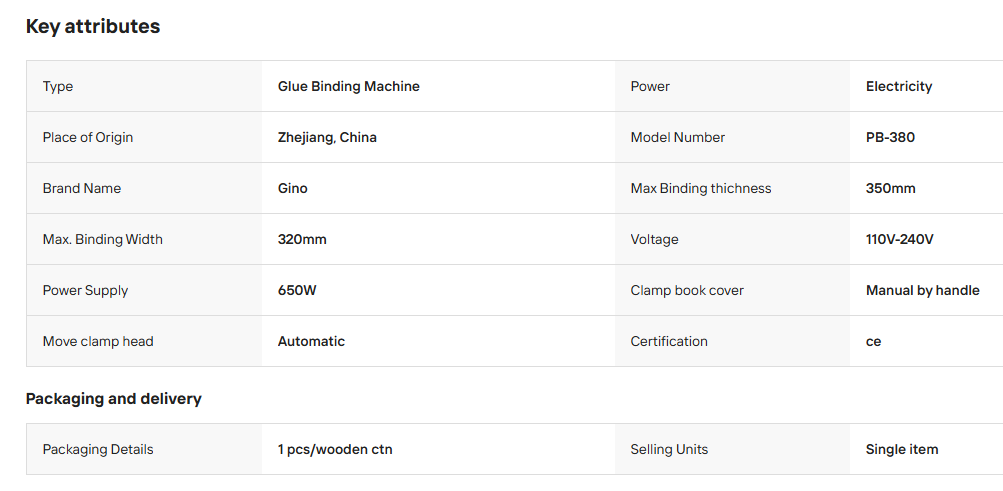Select the PB-380 model number
This screenshot has width=1003, height=491.
890,137
